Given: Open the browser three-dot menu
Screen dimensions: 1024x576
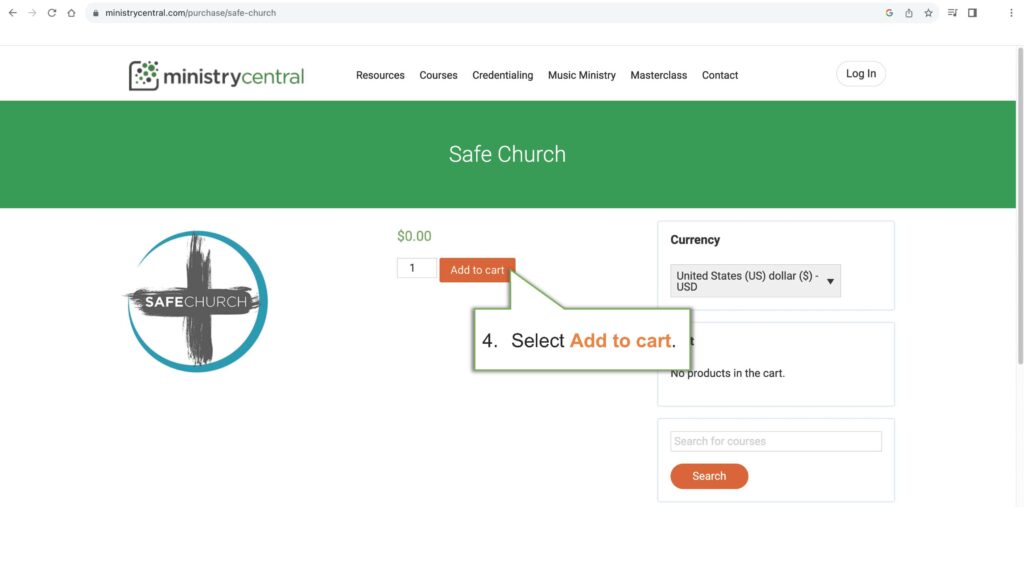Looking at the screenshot, I should coord(1011,13).
